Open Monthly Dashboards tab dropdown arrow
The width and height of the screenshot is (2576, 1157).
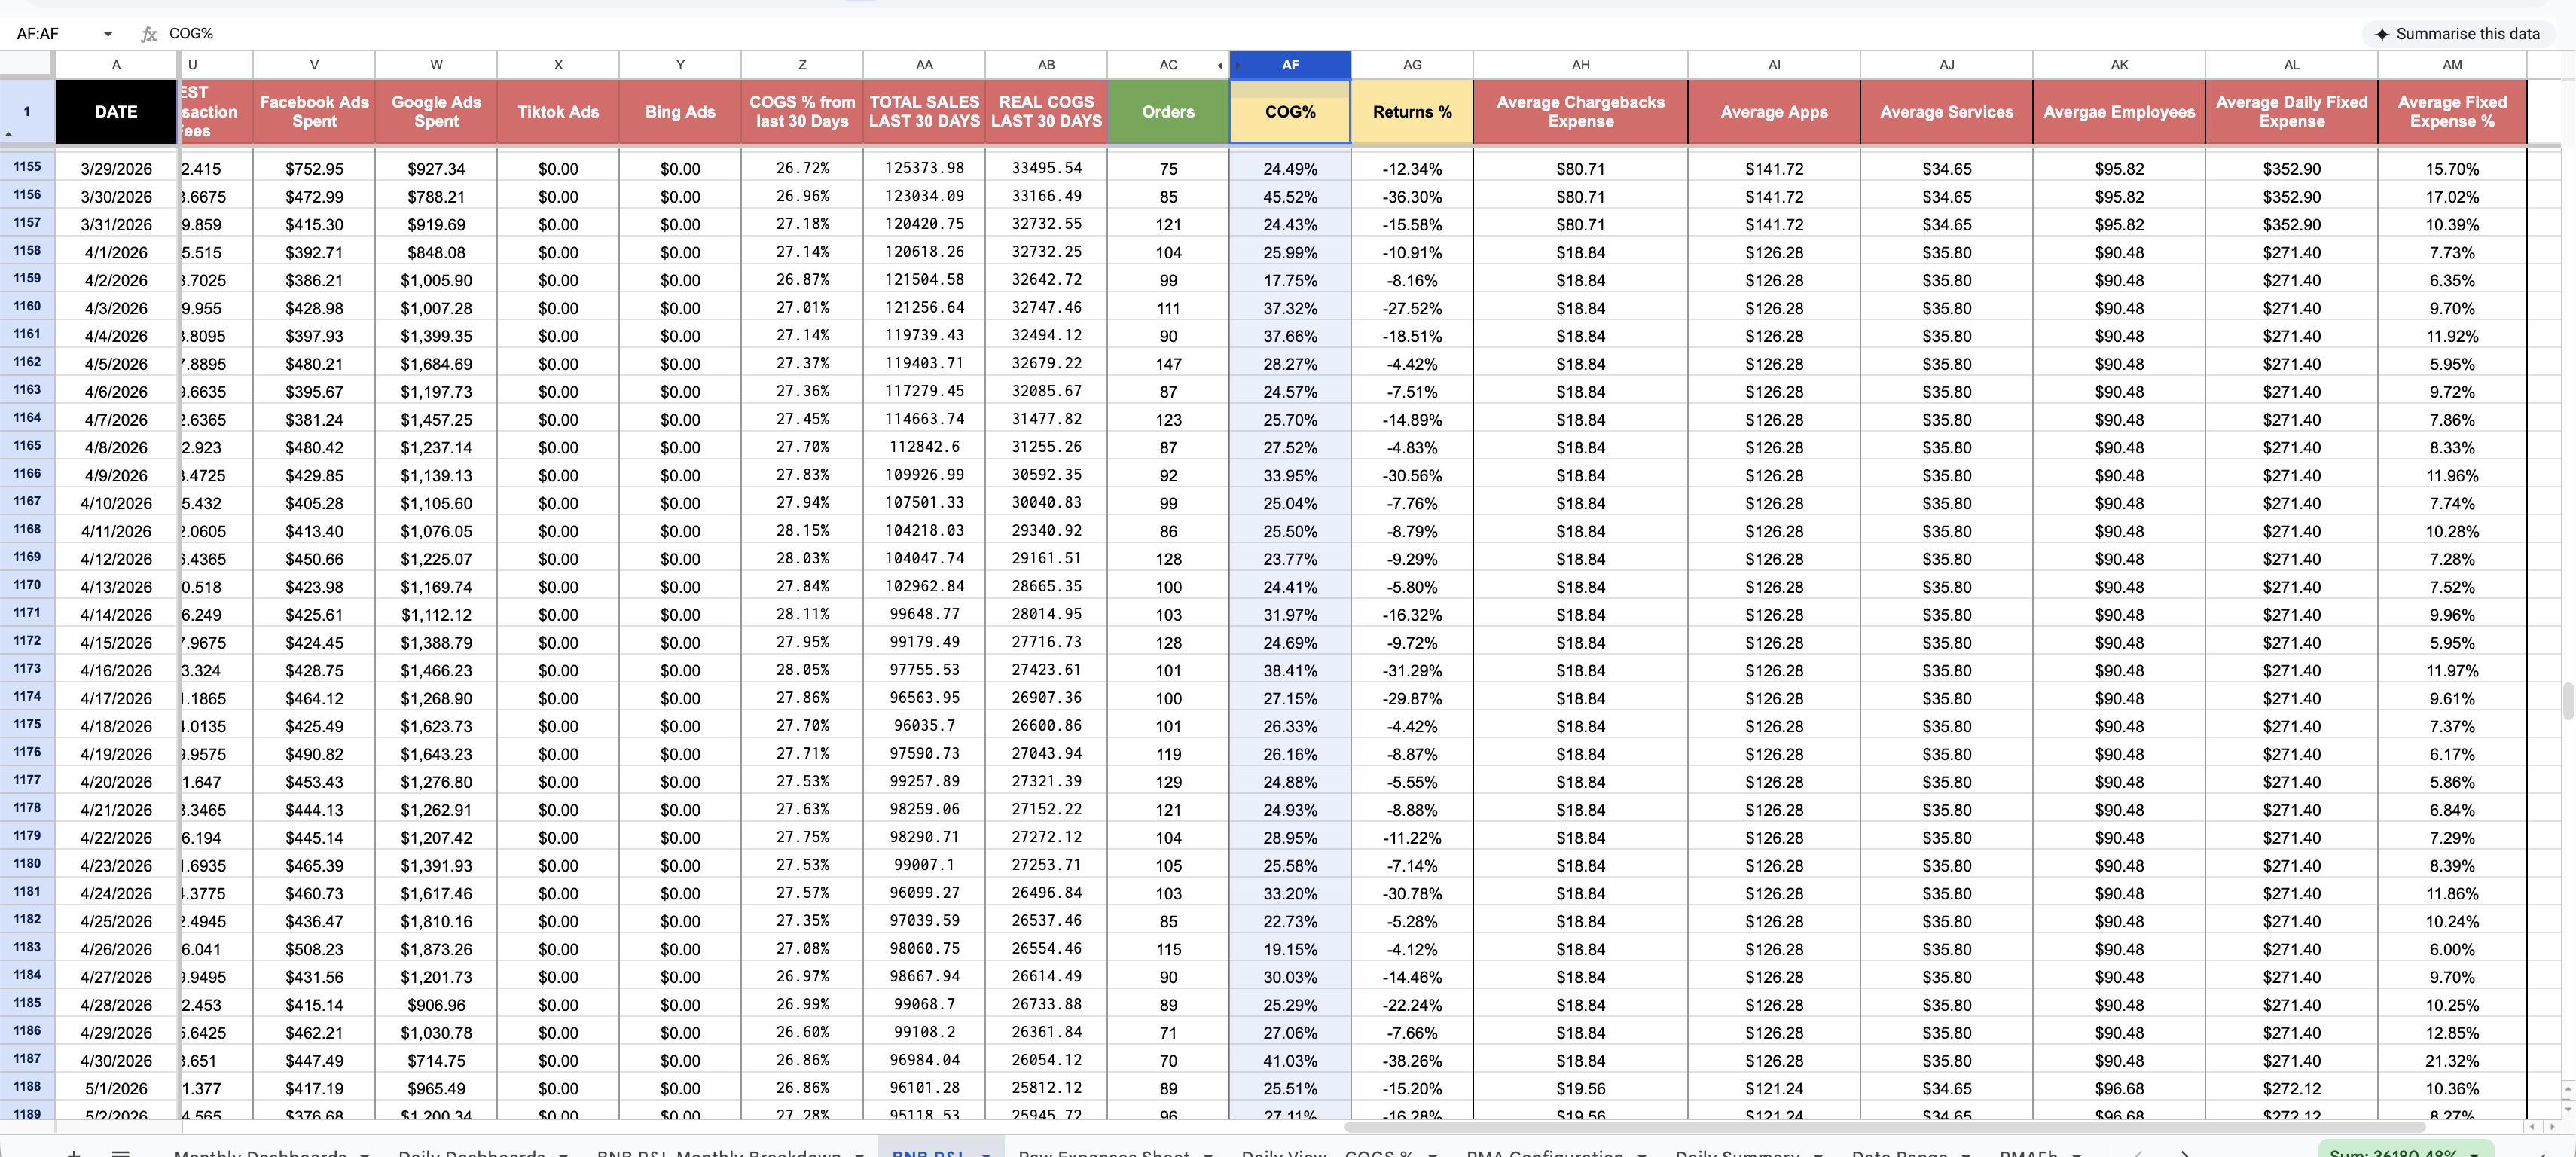365,1153
